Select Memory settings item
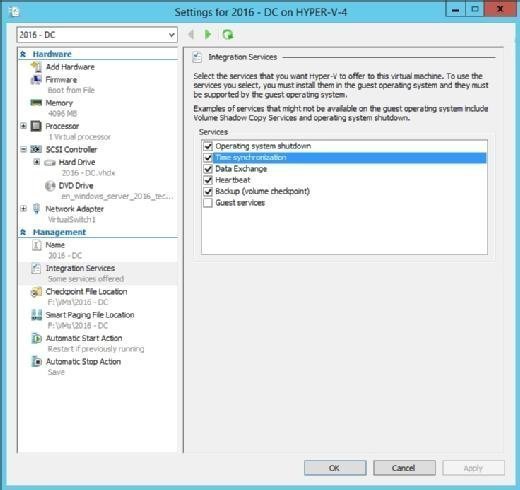This screenshot has height=490, width=520. [59, 103]
